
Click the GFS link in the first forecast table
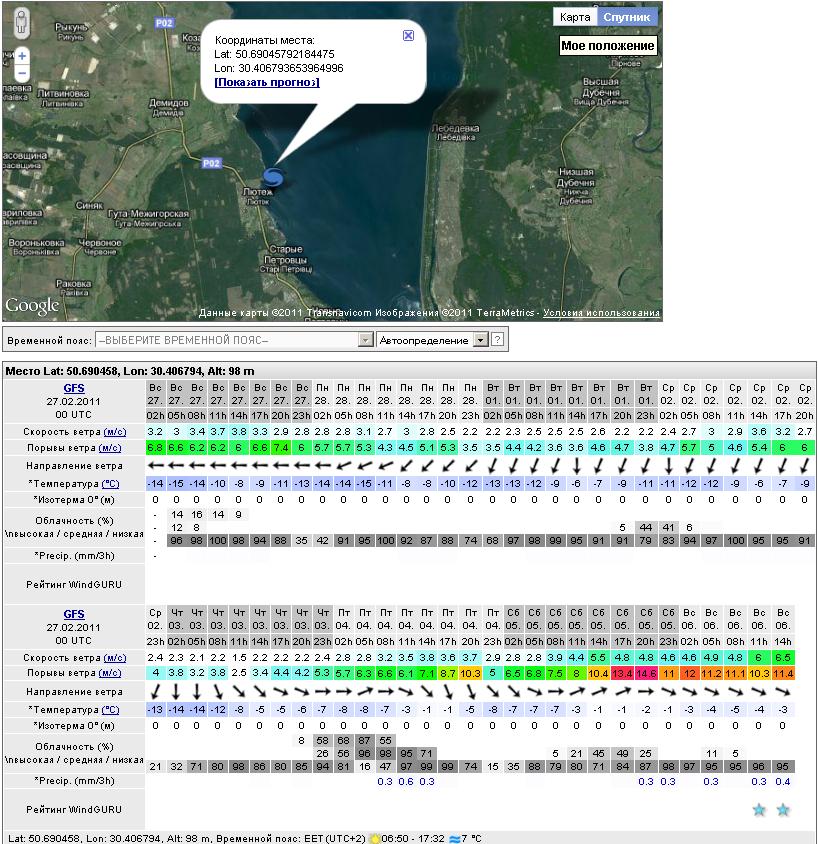pyautogui.click(x=74, y=386)
